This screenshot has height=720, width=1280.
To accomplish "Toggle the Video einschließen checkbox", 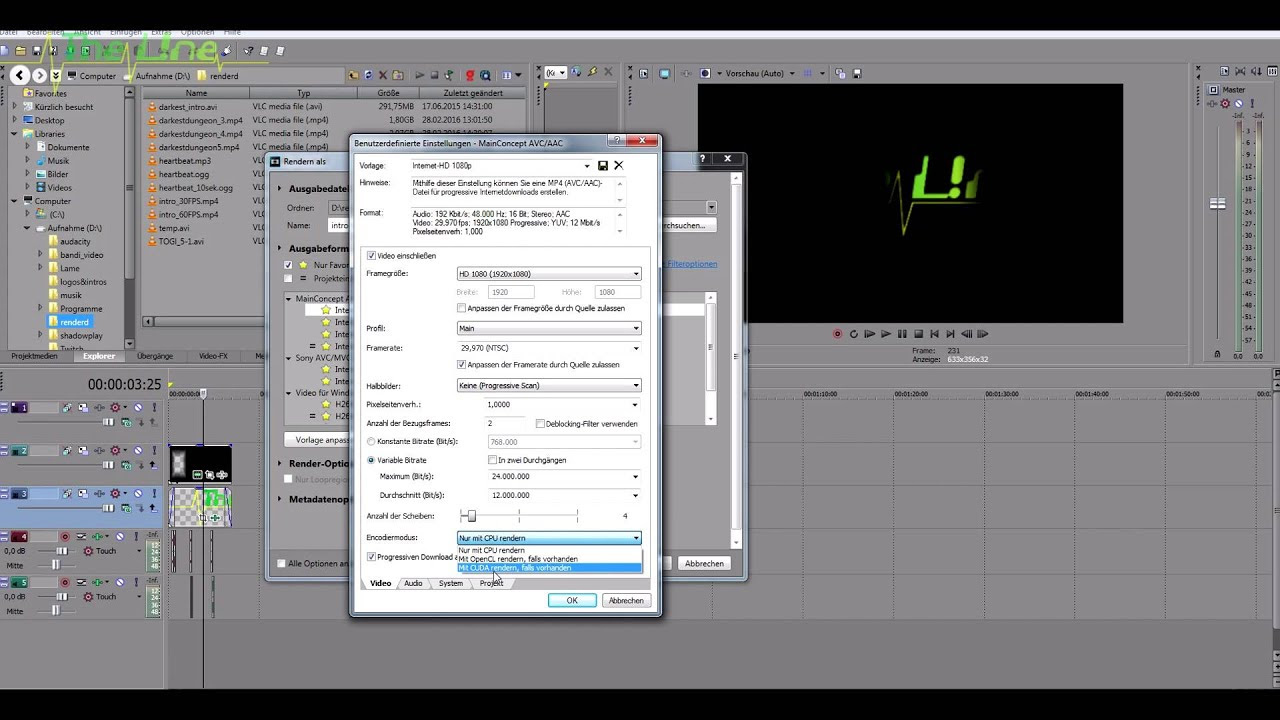I will (372, 256).
